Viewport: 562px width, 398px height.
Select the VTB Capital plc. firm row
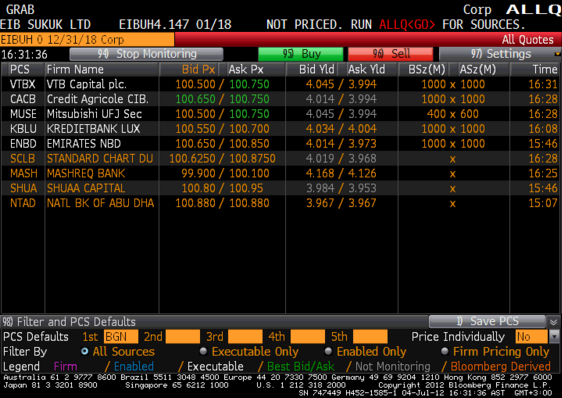86,84
